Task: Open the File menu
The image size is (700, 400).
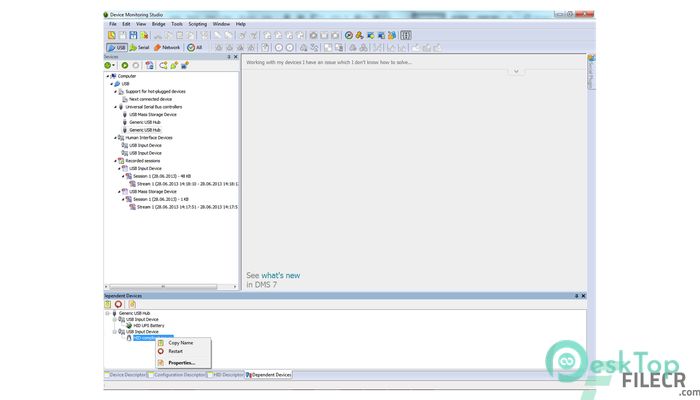Action: pos(112,24)
